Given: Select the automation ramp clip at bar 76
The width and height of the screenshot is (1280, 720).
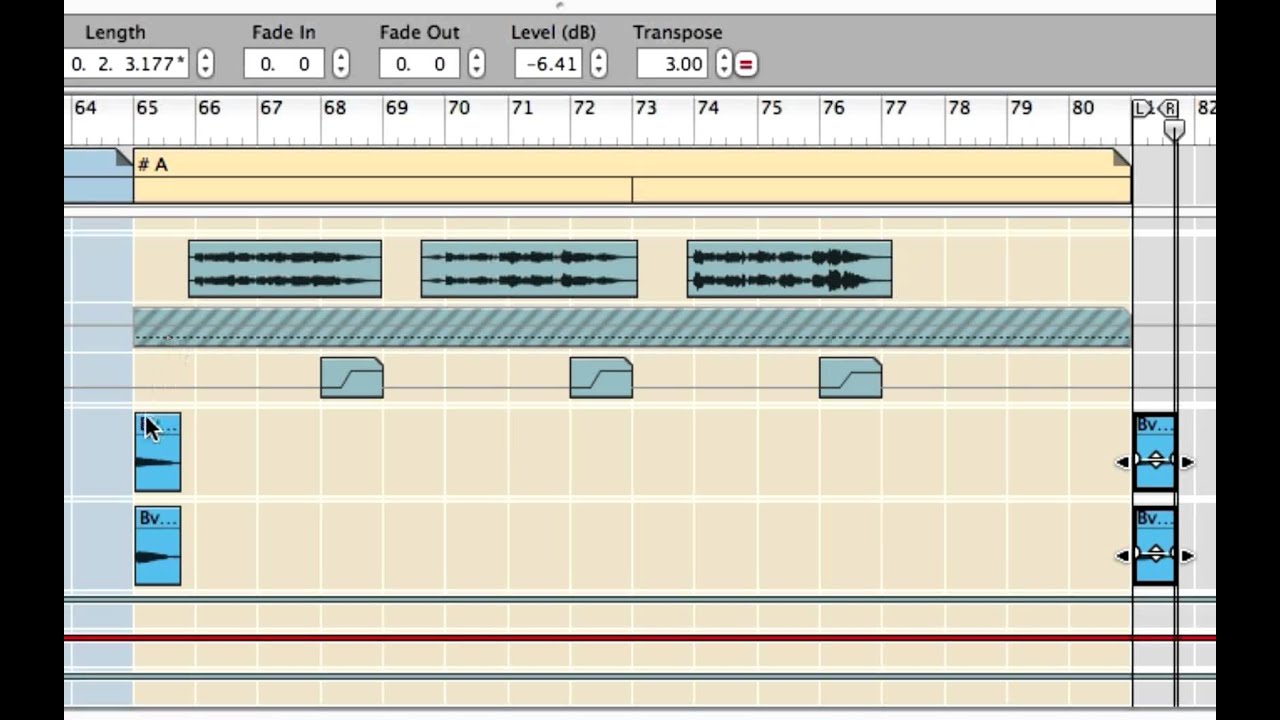Looking at the screenshot, I should (850, 378).
